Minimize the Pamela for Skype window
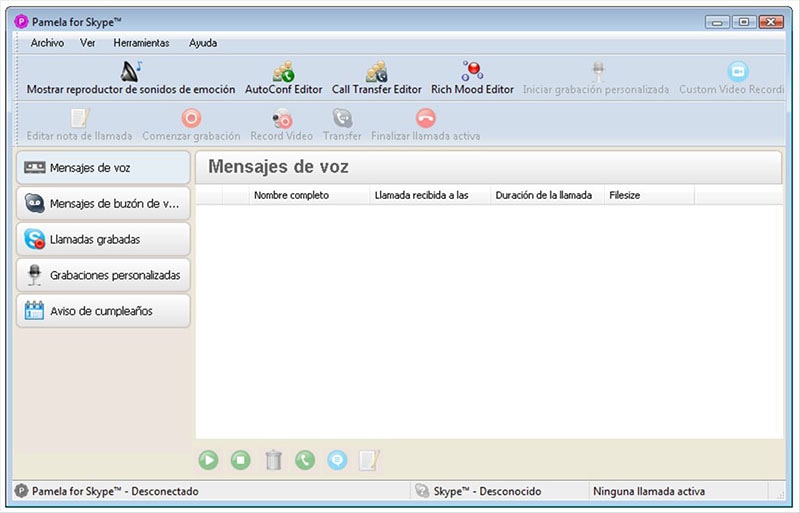This screenshot has width=800, height=513. pyautogui.click(x=717, y=22)
